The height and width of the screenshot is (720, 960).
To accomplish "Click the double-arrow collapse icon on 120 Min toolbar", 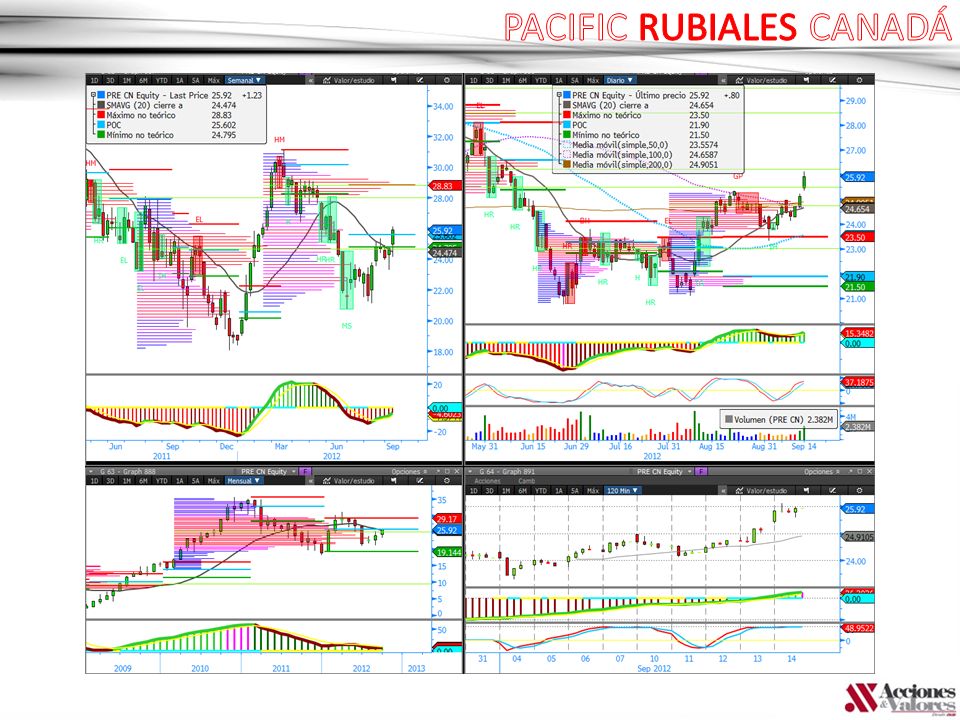I will (723, 490).
